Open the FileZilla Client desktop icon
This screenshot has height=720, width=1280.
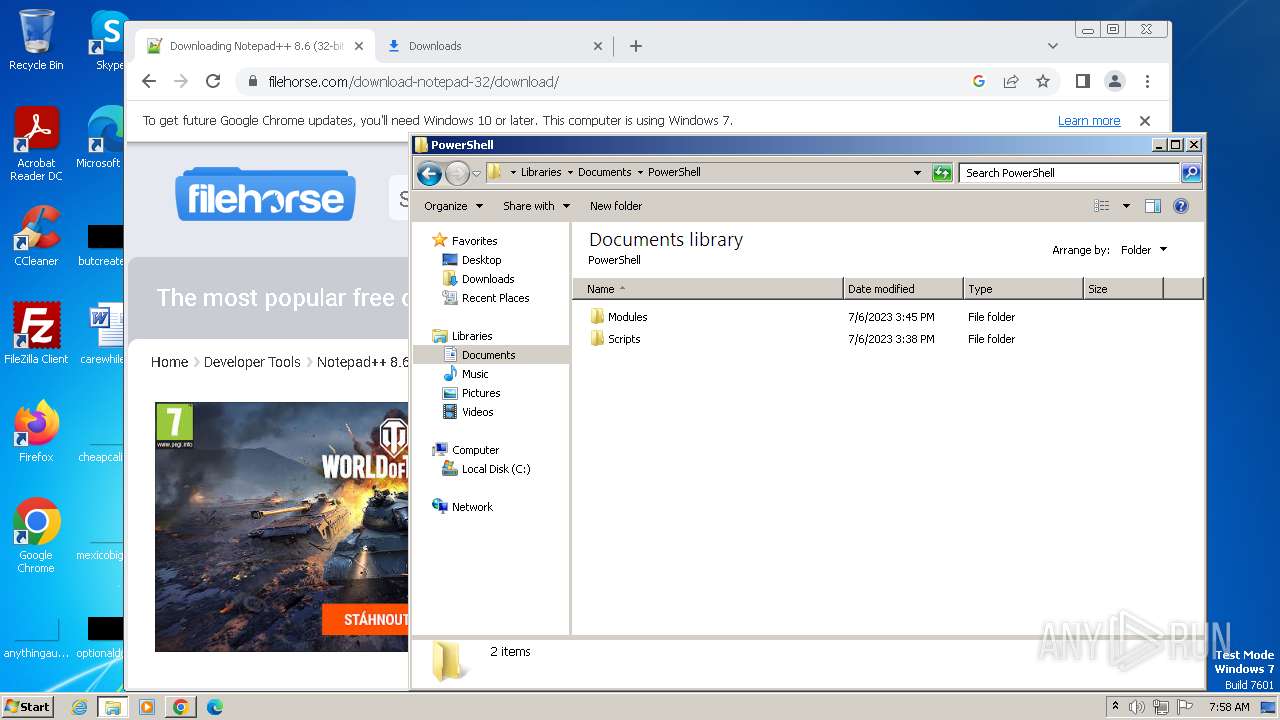tap(36, 334)
